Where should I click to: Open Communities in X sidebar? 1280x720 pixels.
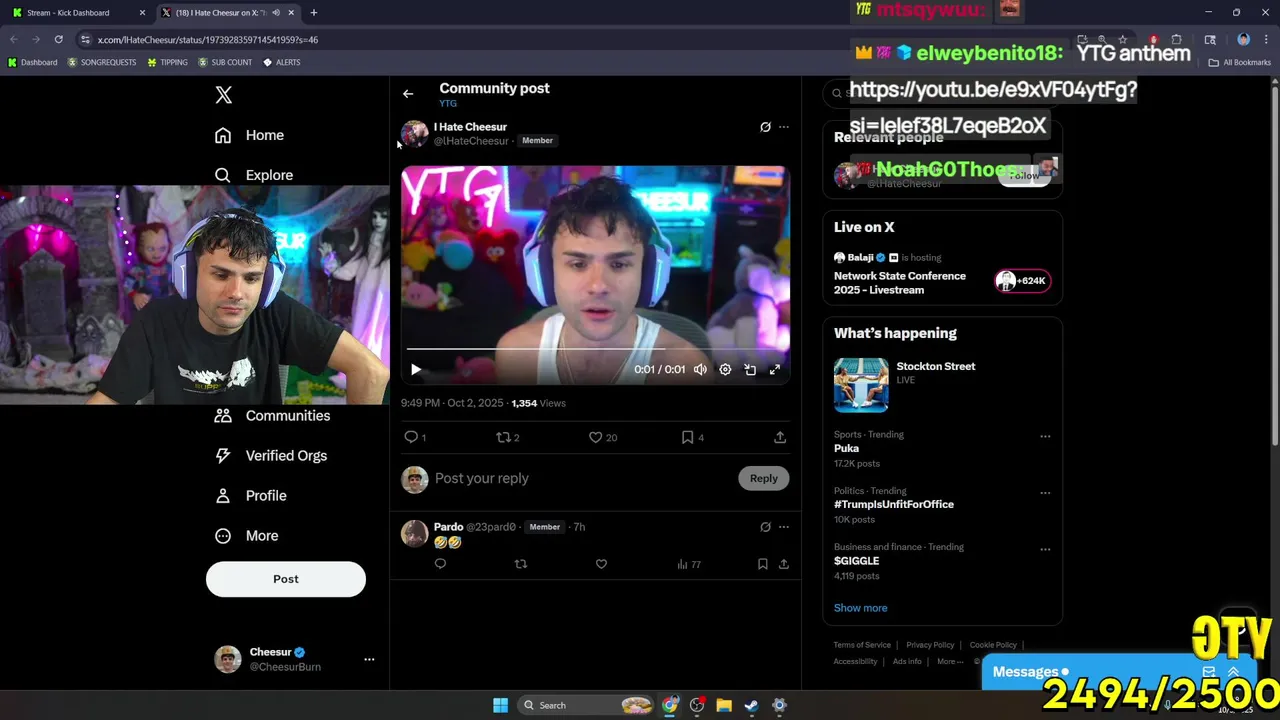click(x=272, y=416)
